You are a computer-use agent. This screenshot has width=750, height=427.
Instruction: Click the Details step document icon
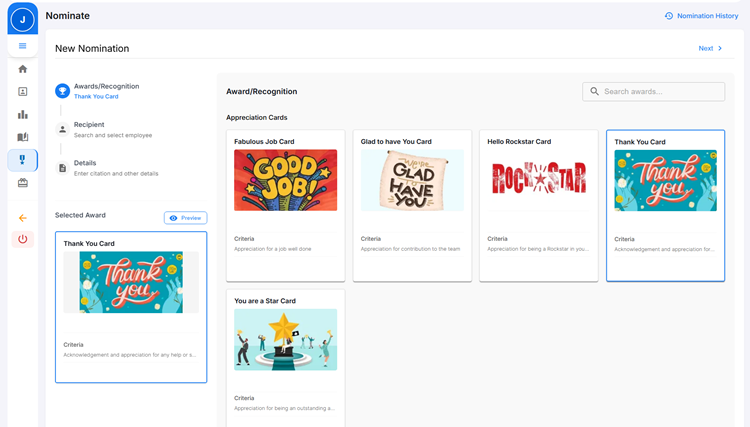point(62,168)
